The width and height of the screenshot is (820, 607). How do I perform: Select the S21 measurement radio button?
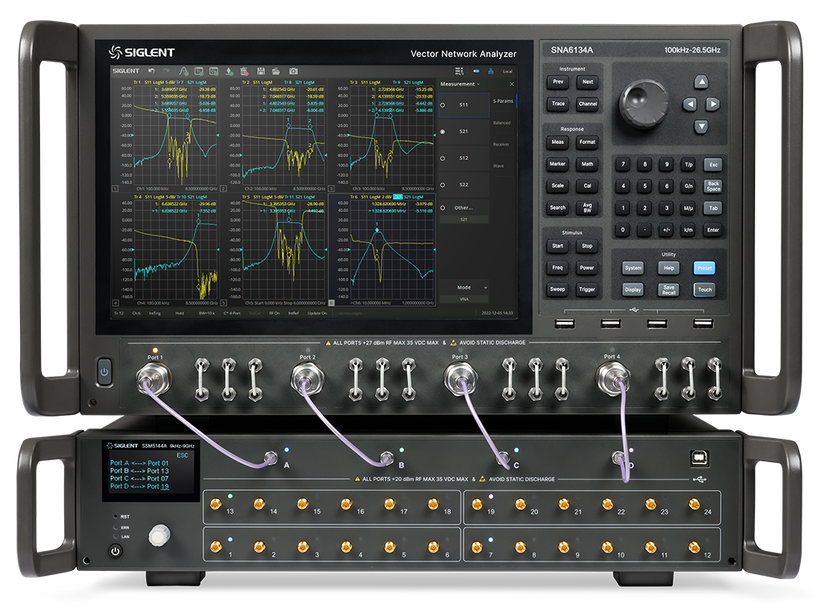coord(443,132)
